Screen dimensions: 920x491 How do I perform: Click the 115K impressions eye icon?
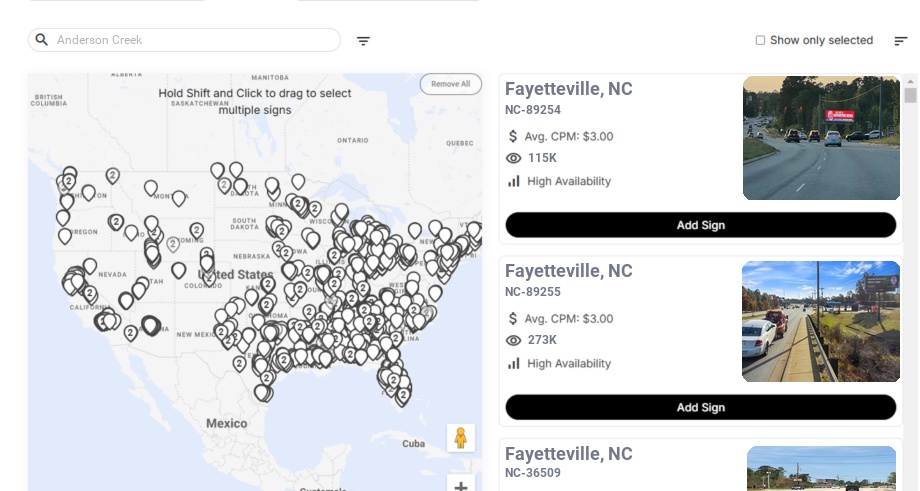click(x=514, y=158)
